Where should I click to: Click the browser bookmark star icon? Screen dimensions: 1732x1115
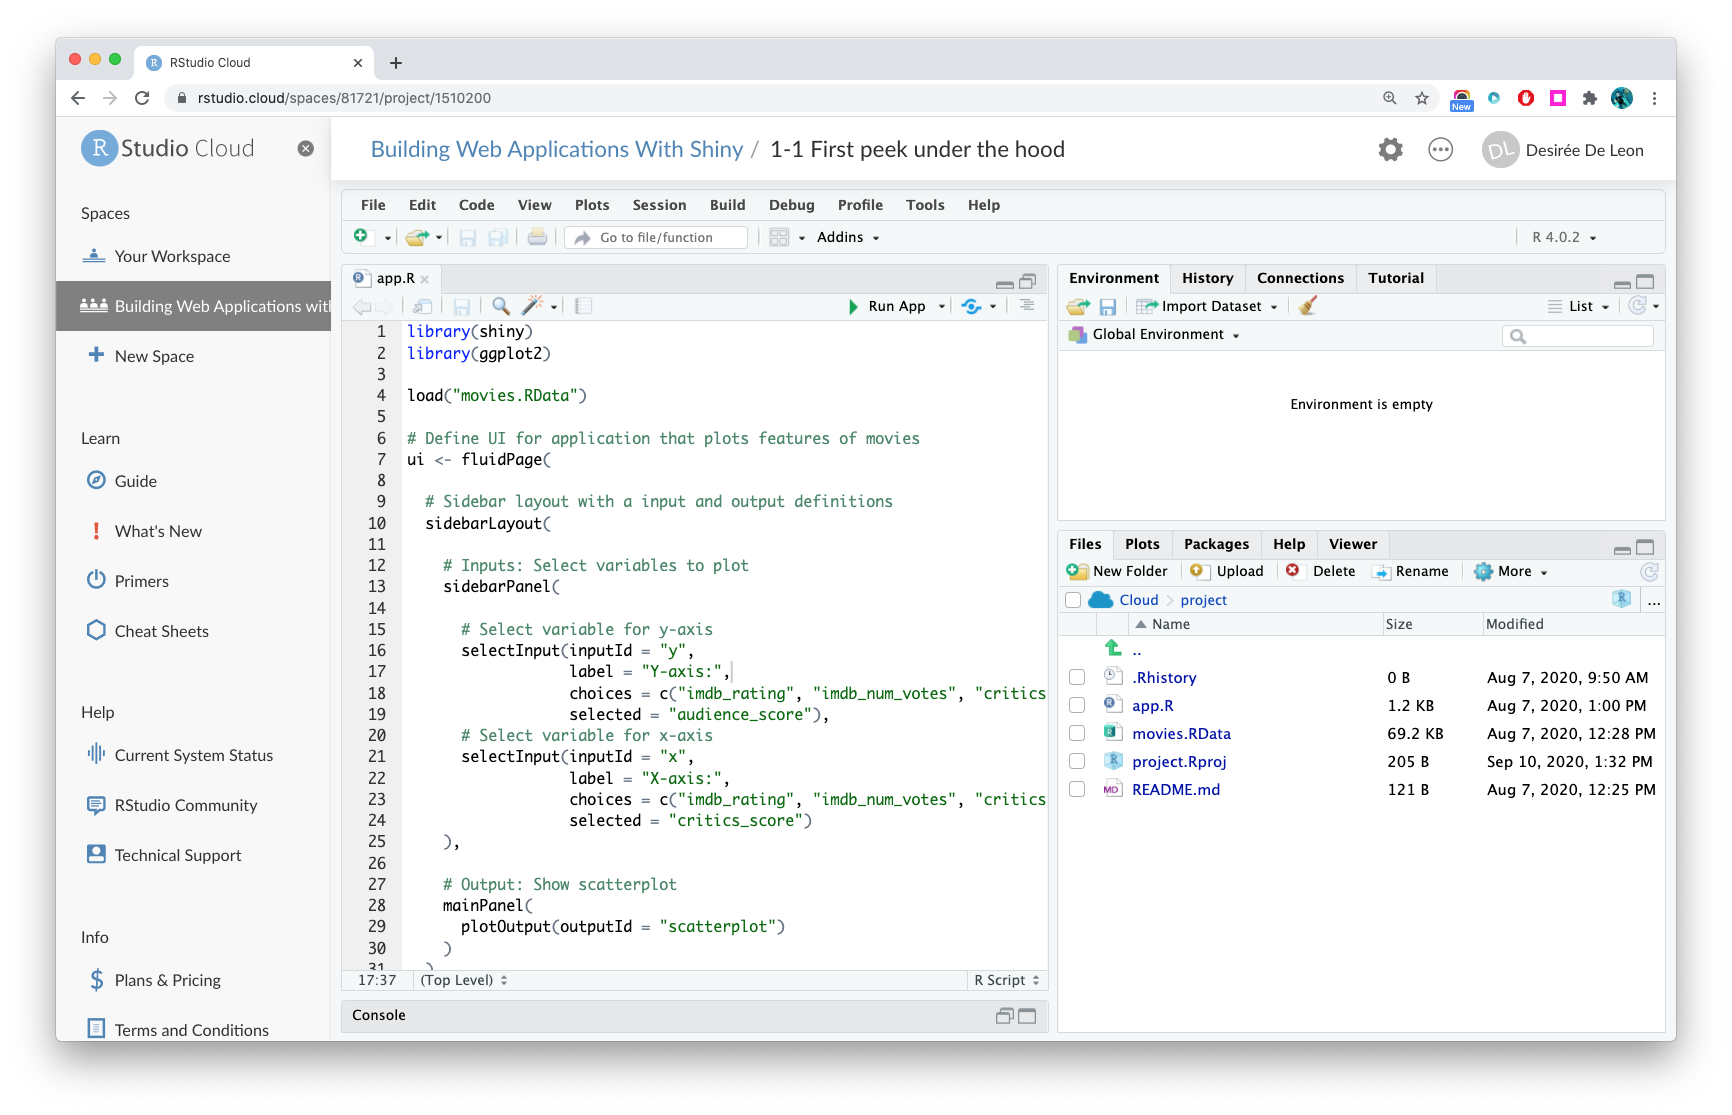[x=1422, y=98]
